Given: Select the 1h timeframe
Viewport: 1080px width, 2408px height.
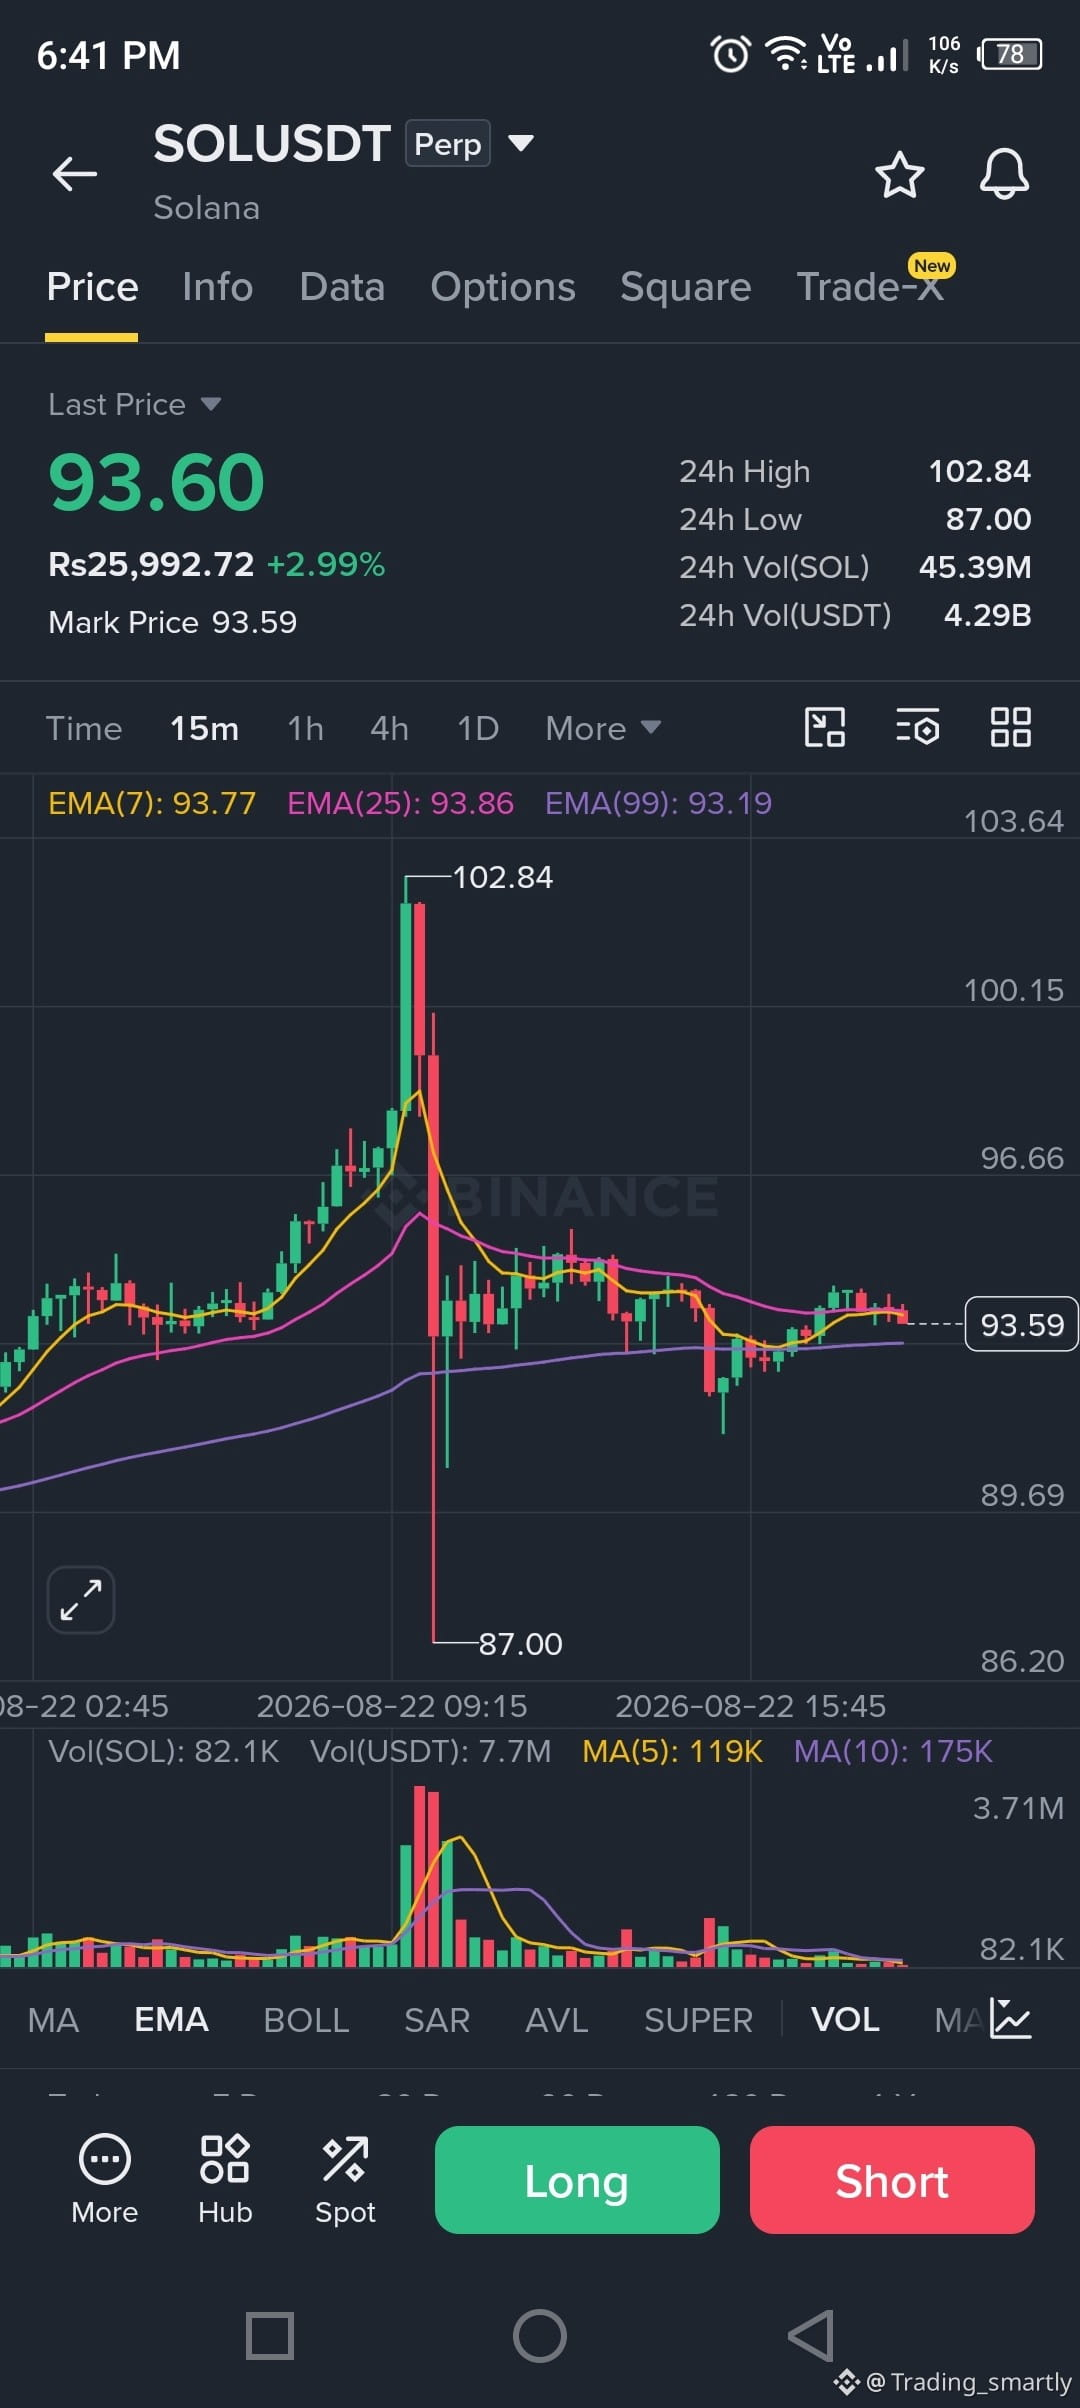Looking at the screenshot, I should coord(305,728).
